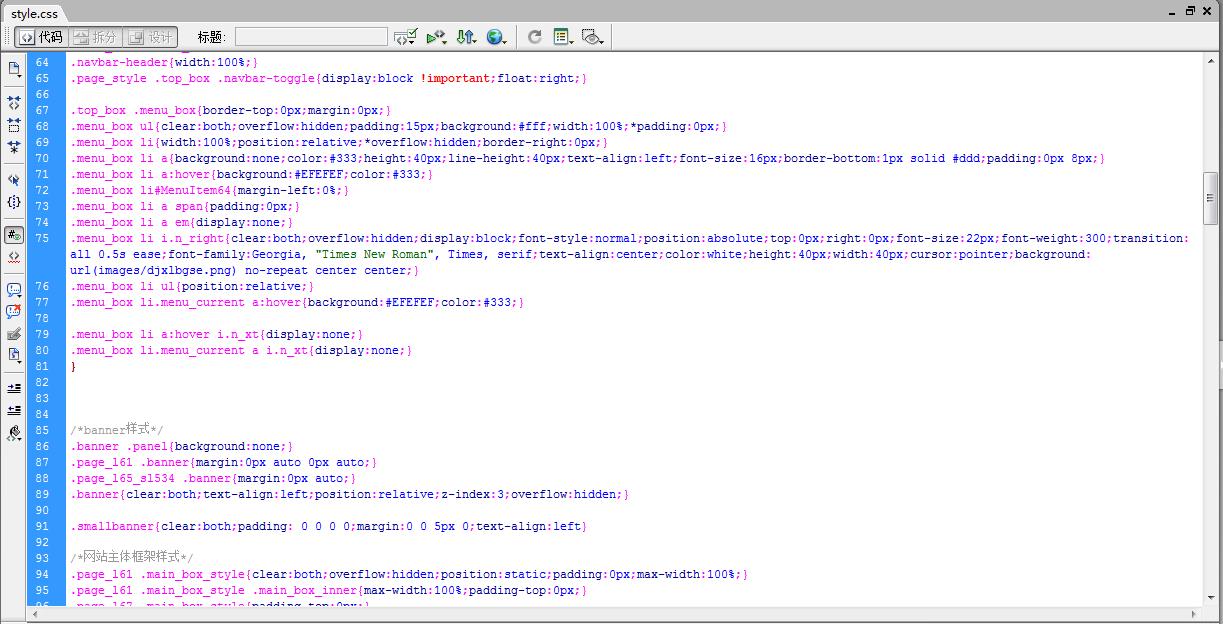Open the file management menu

point(466,37)
